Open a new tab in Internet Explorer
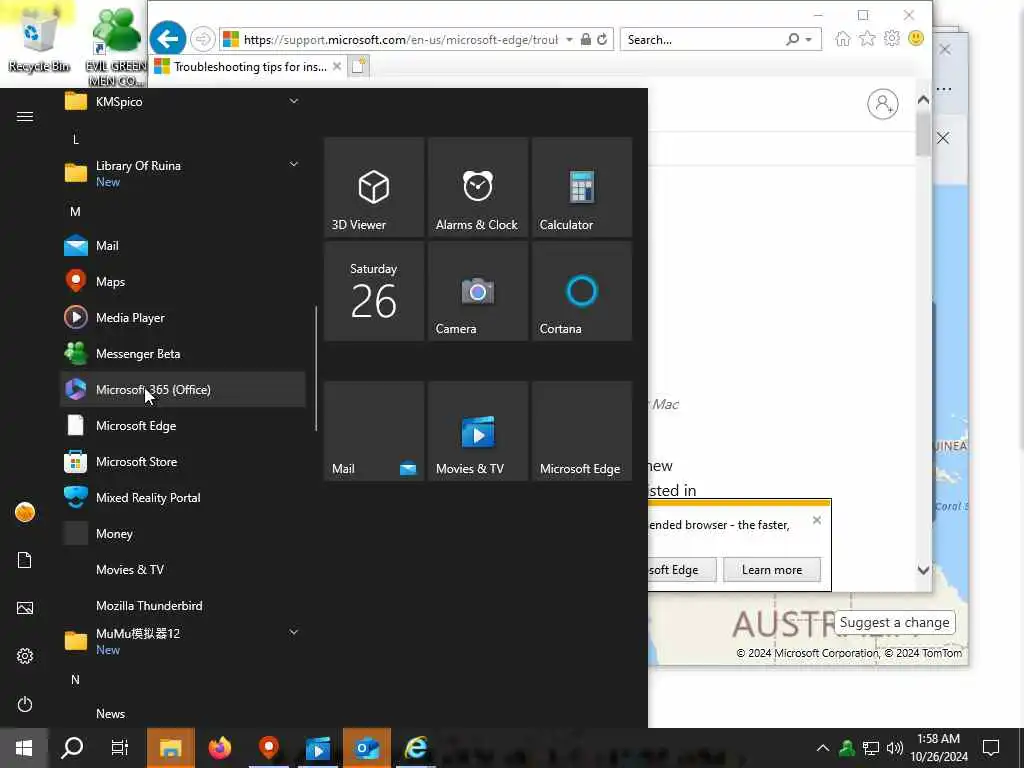The image size is (1024, 768). [358, 66]
